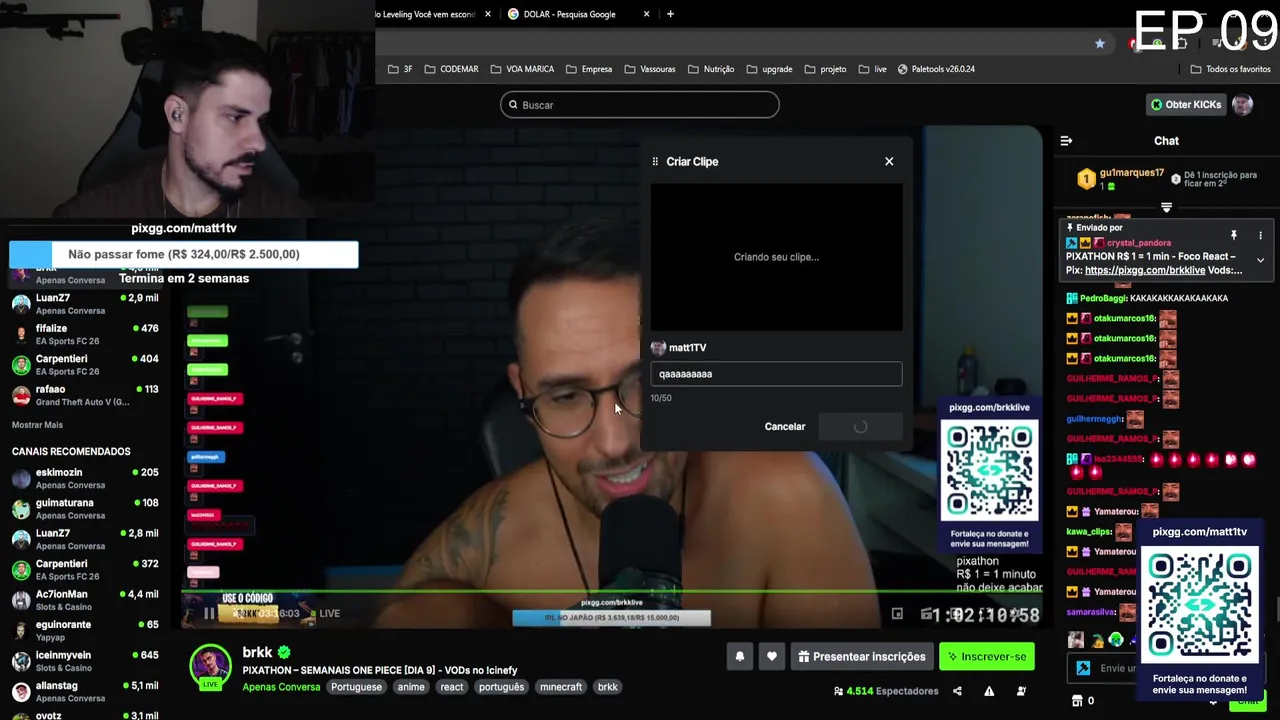
Task: Open the VOA MARICA bookmarks folder
Action: (522, 69)
